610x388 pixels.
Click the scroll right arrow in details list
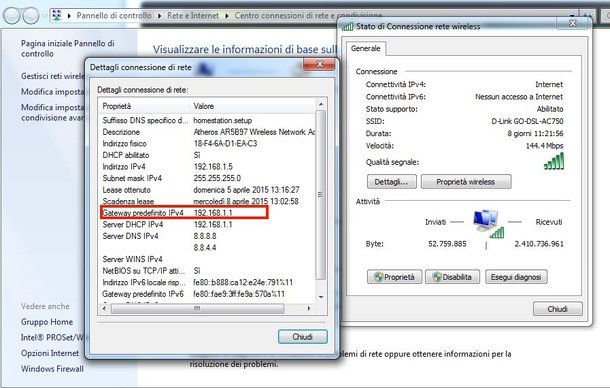[309, 309]
